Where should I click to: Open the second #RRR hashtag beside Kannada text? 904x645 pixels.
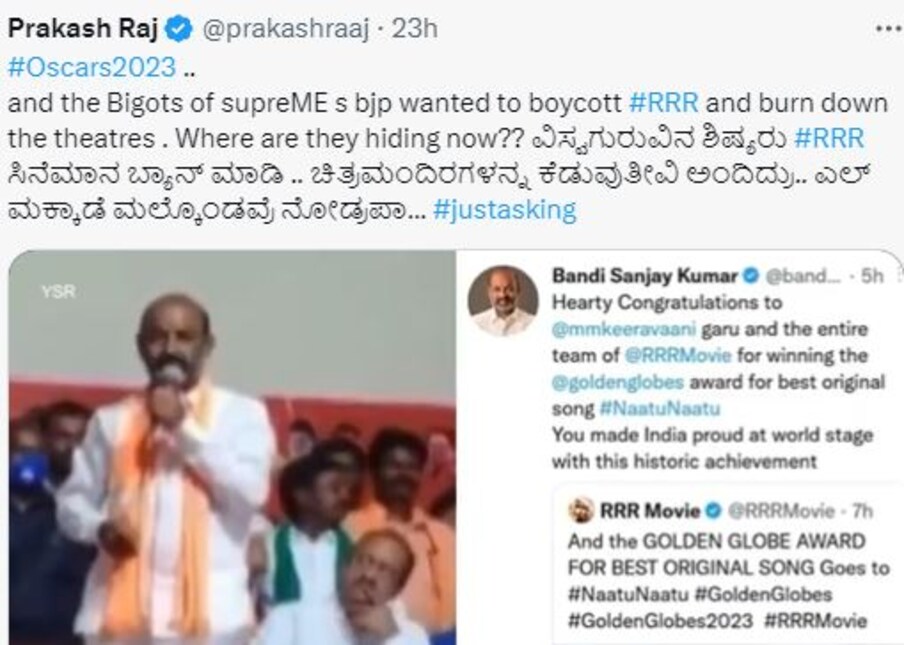coord(829,138)
